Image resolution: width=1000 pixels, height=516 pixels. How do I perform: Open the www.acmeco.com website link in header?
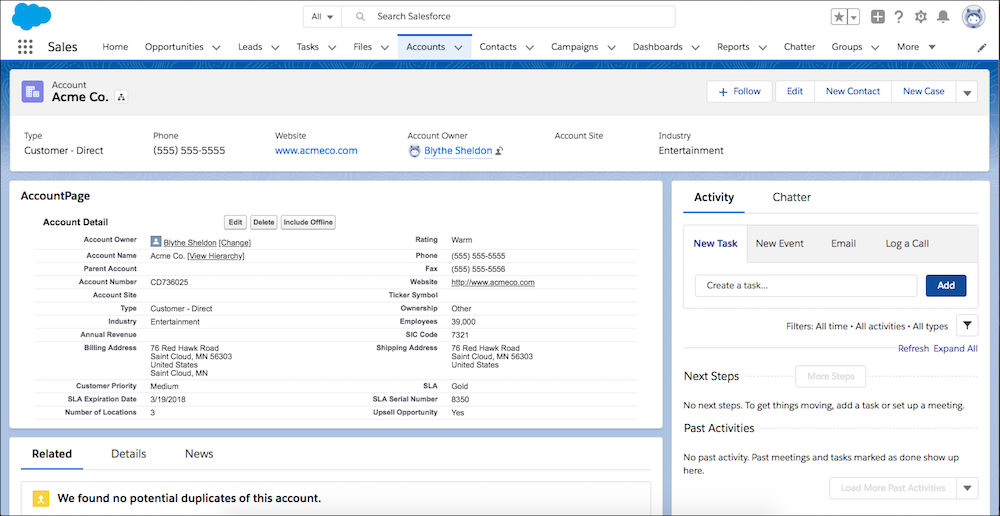click(316, 151)
